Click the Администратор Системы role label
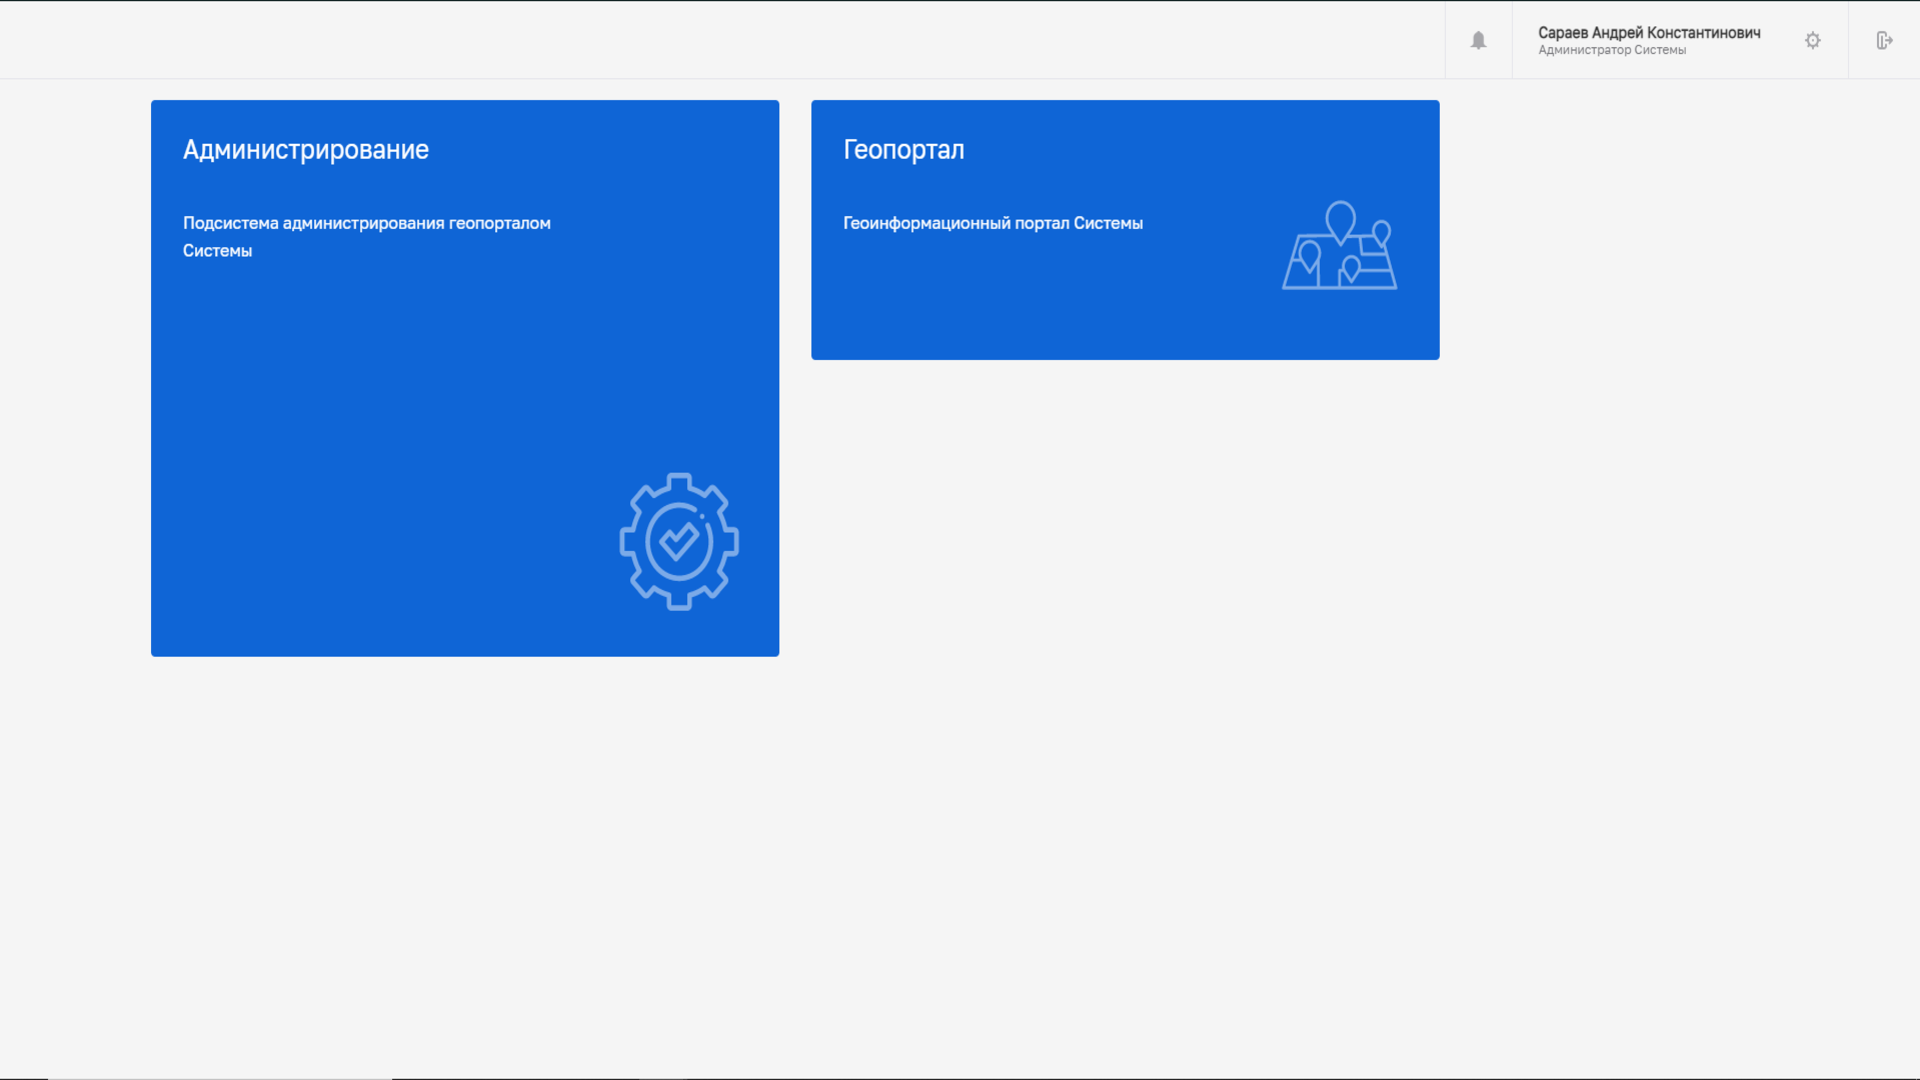The height and width of the screenshot is (1080, 1920). [x=1612, y=50]
